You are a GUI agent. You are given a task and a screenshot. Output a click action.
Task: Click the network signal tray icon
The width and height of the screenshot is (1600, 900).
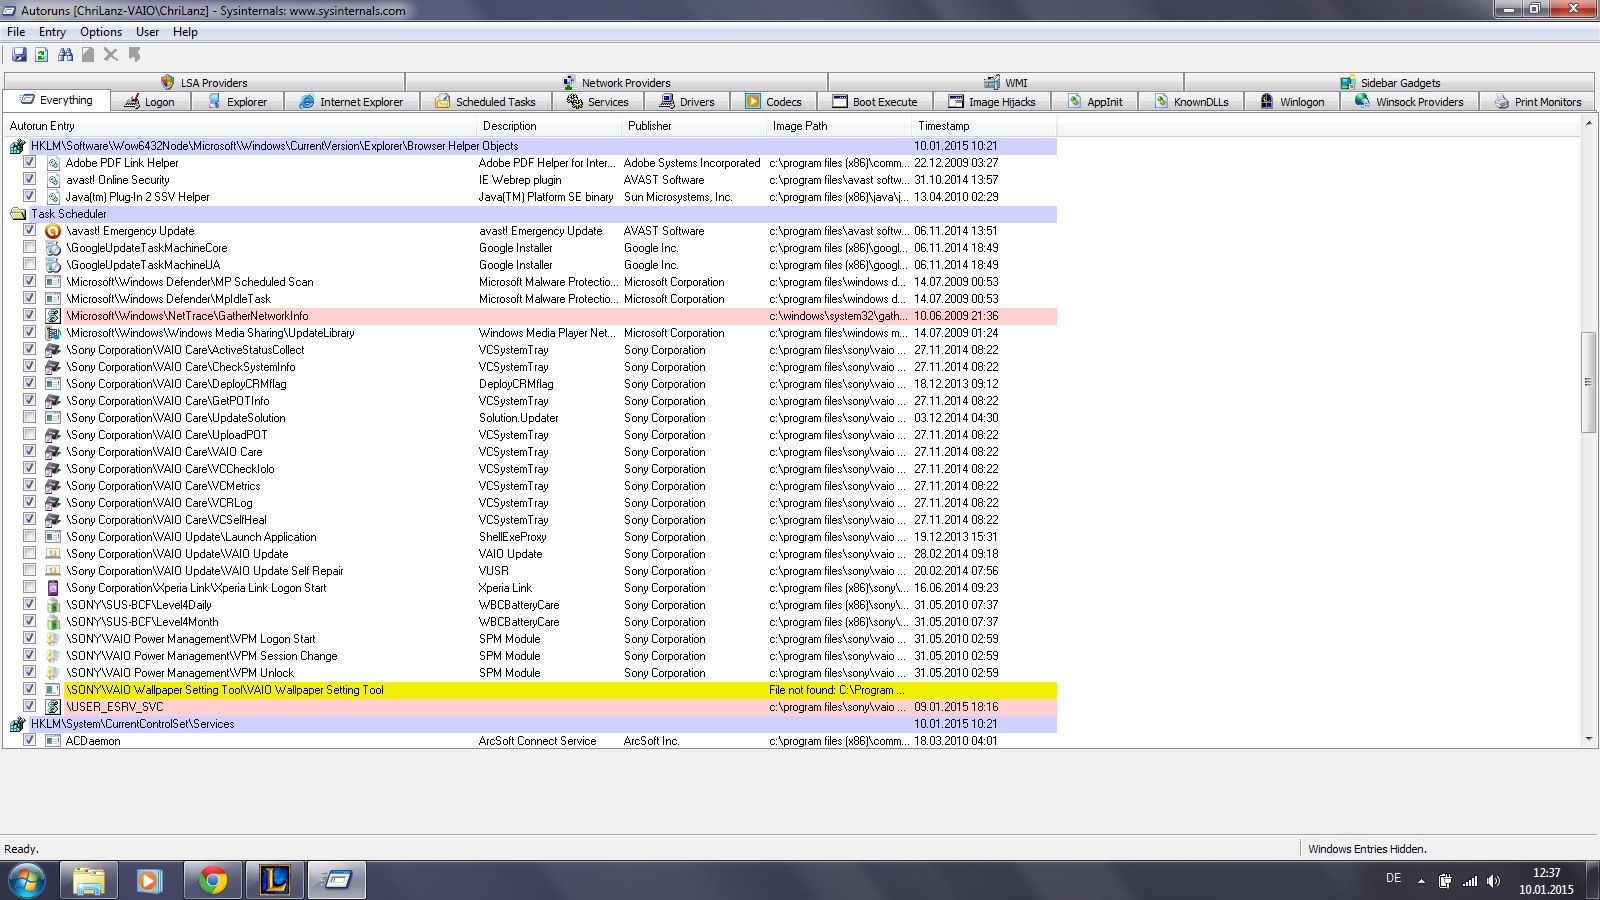coord(1470,881)
